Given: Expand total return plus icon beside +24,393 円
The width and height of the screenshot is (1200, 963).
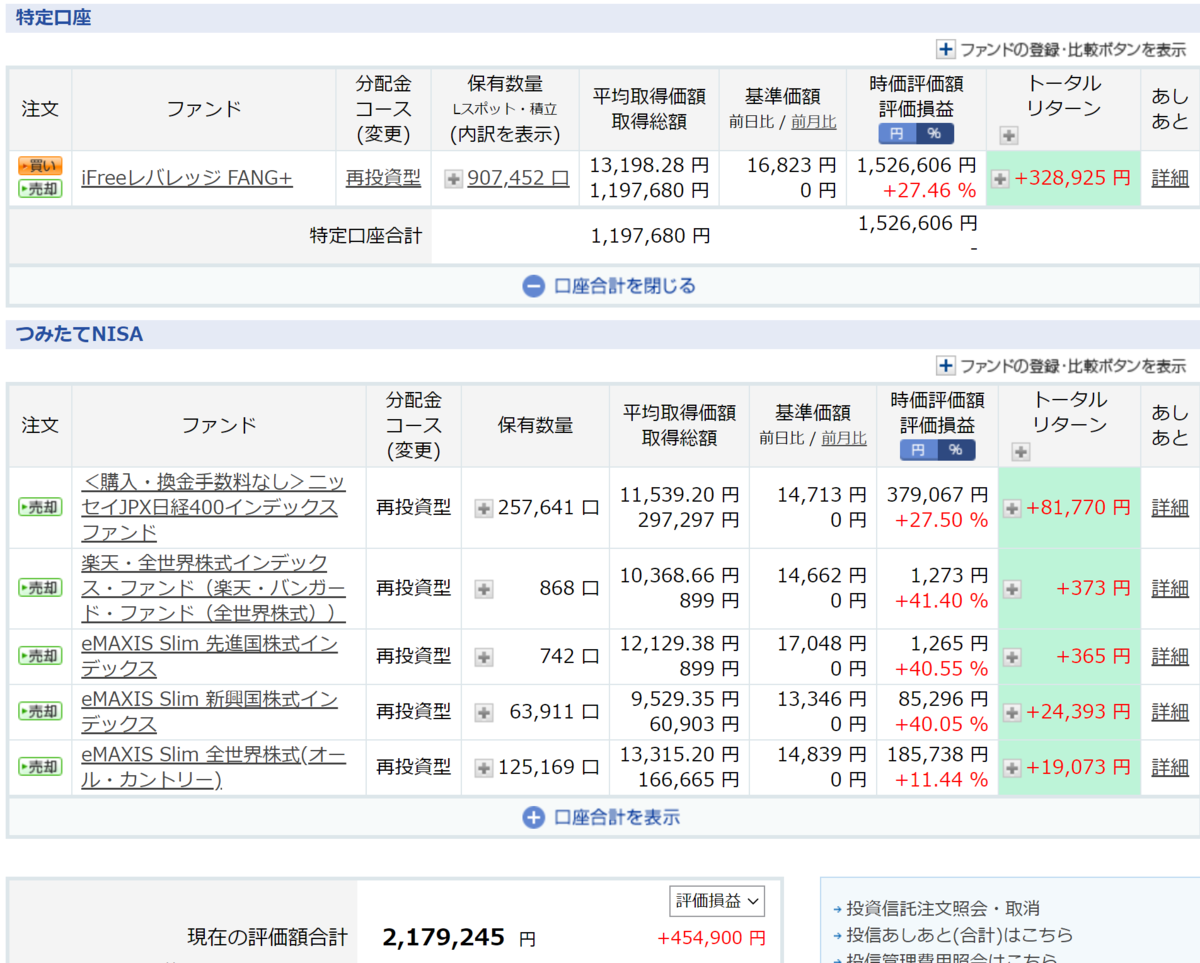Looking at the screenshot, I should [x=1012, y=712].
